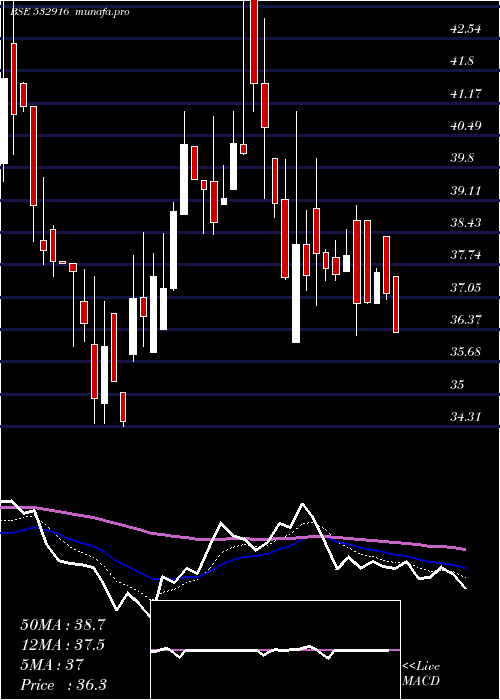
Task: Click the Price : 36.3 reading
Action: pyautogui.click(x=63, y=685)
